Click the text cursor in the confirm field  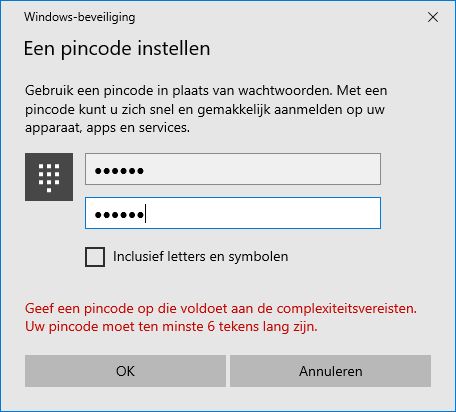tap(145, 213)
